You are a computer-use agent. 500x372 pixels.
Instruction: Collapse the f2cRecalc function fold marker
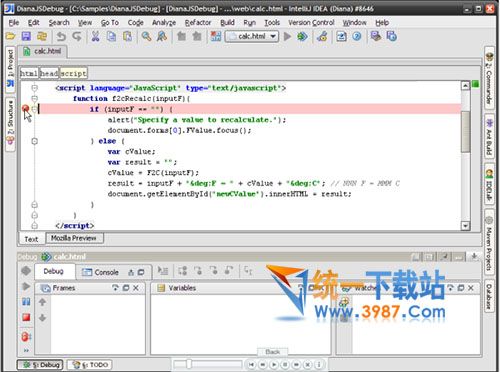click(x=34, y=98)
